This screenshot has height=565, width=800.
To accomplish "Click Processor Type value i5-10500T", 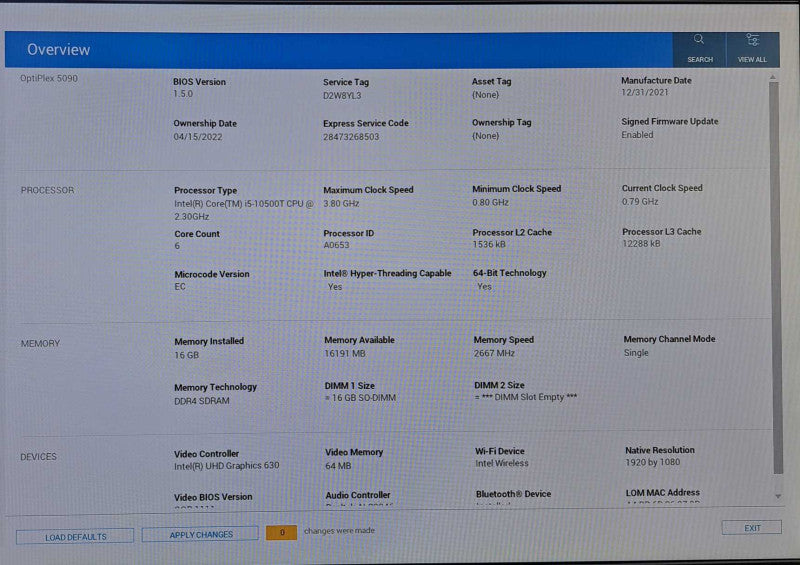I will 244,210.
